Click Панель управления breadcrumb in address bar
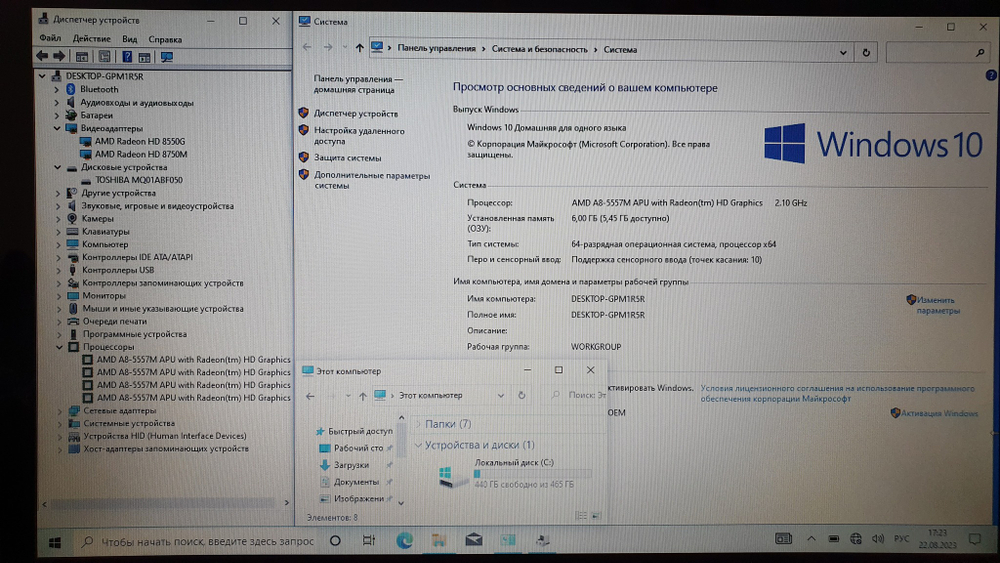 pyautogui.click(x=436, y=48)
